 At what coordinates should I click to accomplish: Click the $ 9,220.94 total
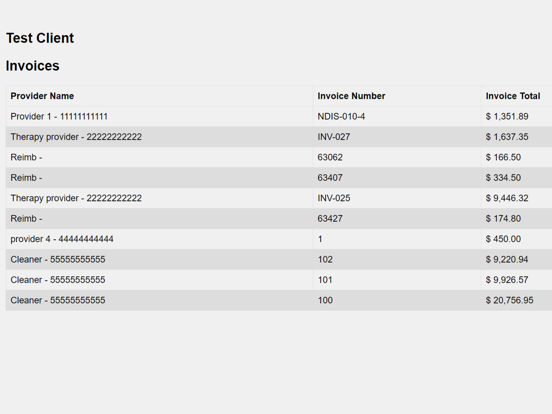(507, 259)
